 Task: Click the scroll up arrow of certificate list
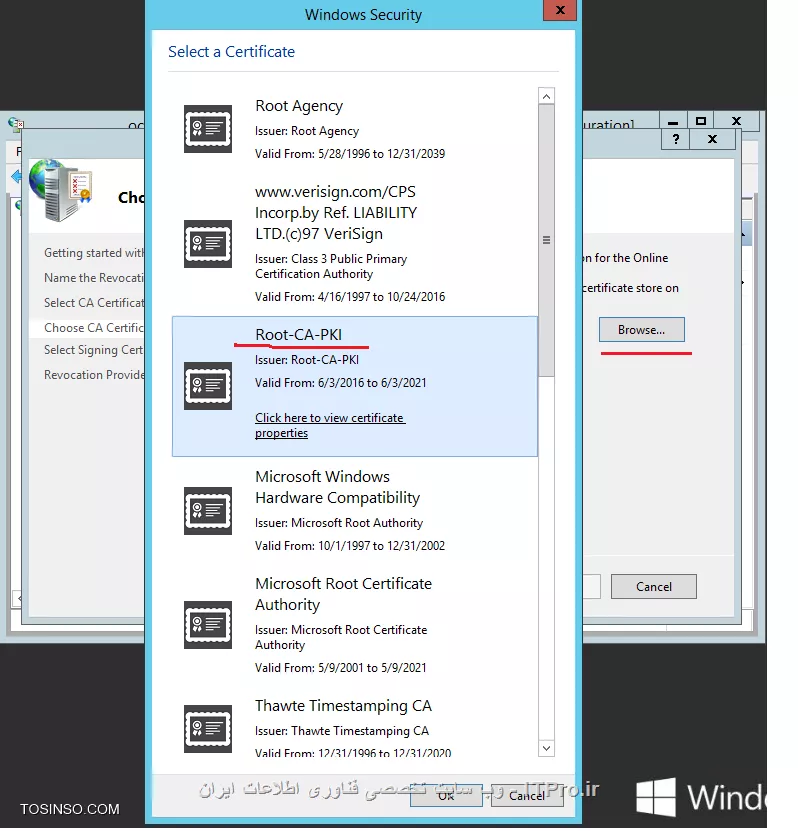pyautogui.click(x=546, y=96)
